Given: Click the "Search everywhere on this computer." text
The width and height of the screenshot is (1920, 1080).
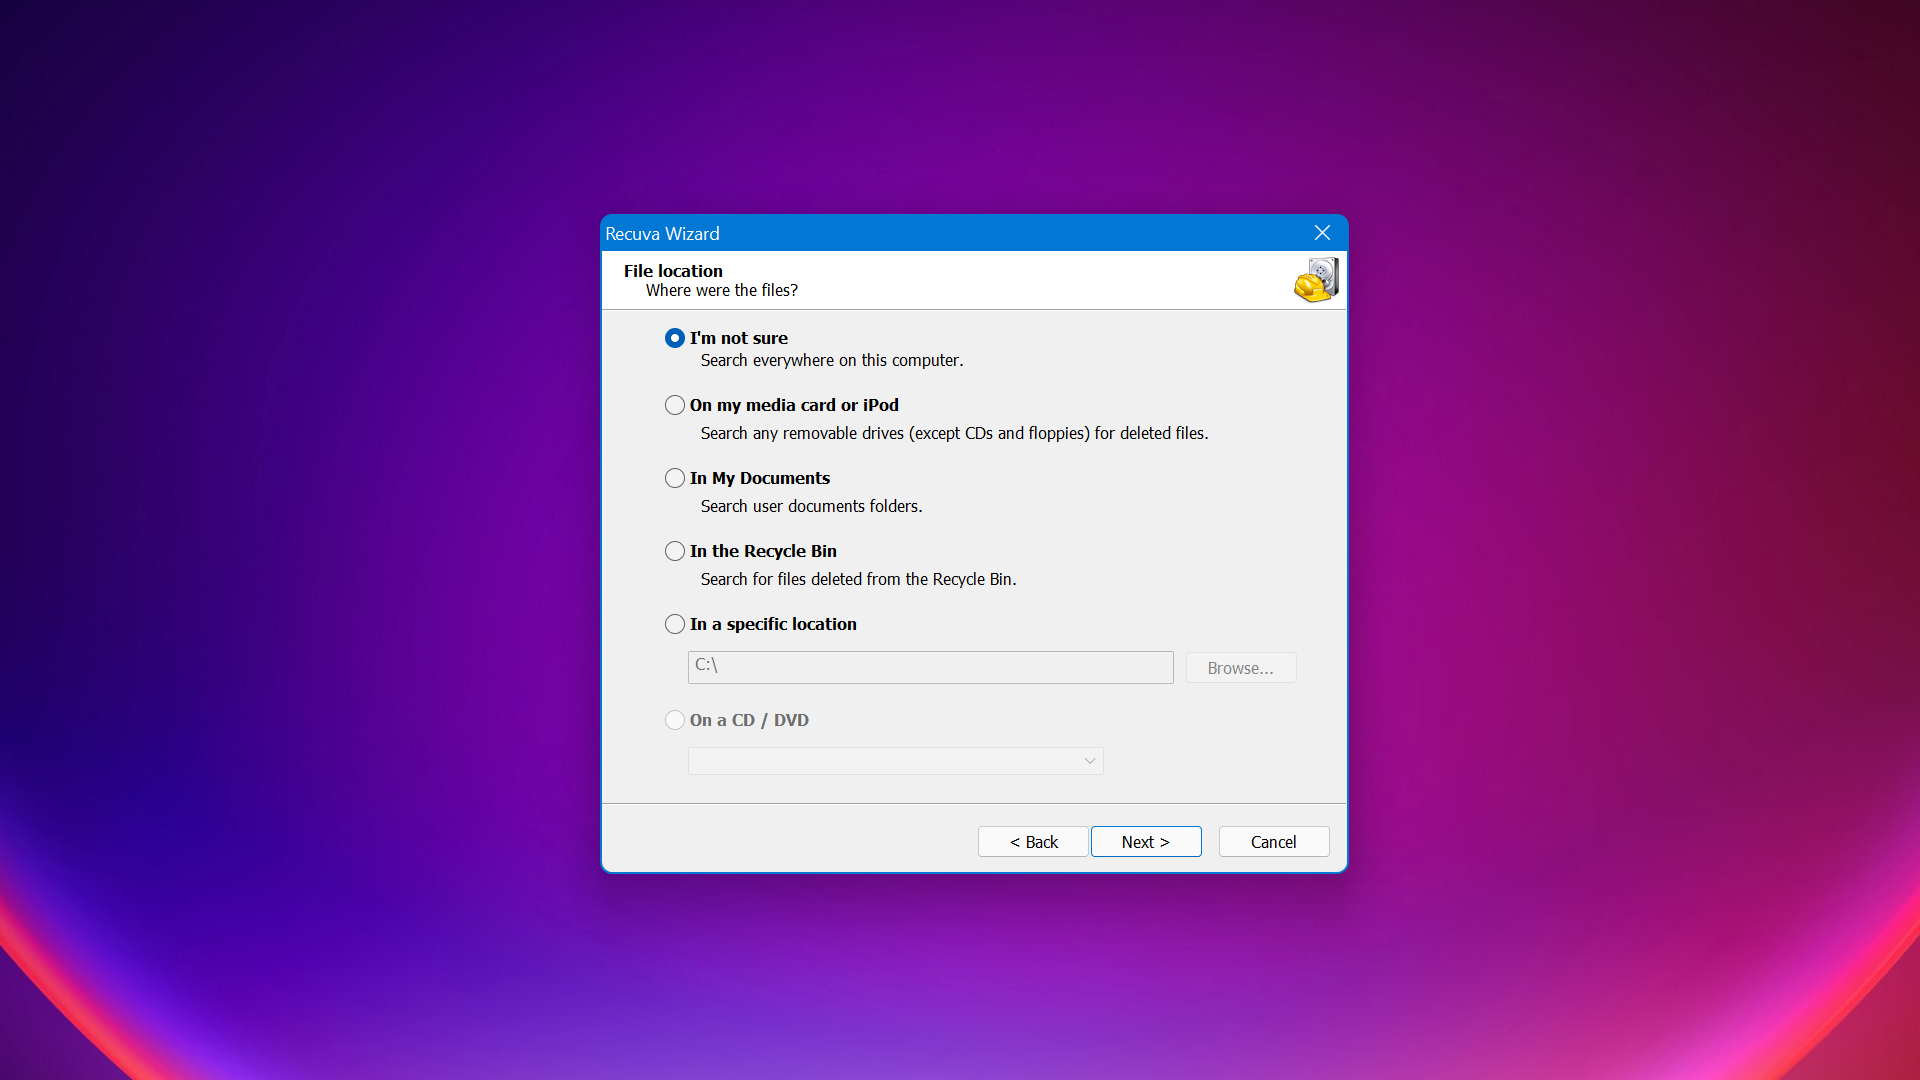Looking at the screenshot, I should 832,360.
